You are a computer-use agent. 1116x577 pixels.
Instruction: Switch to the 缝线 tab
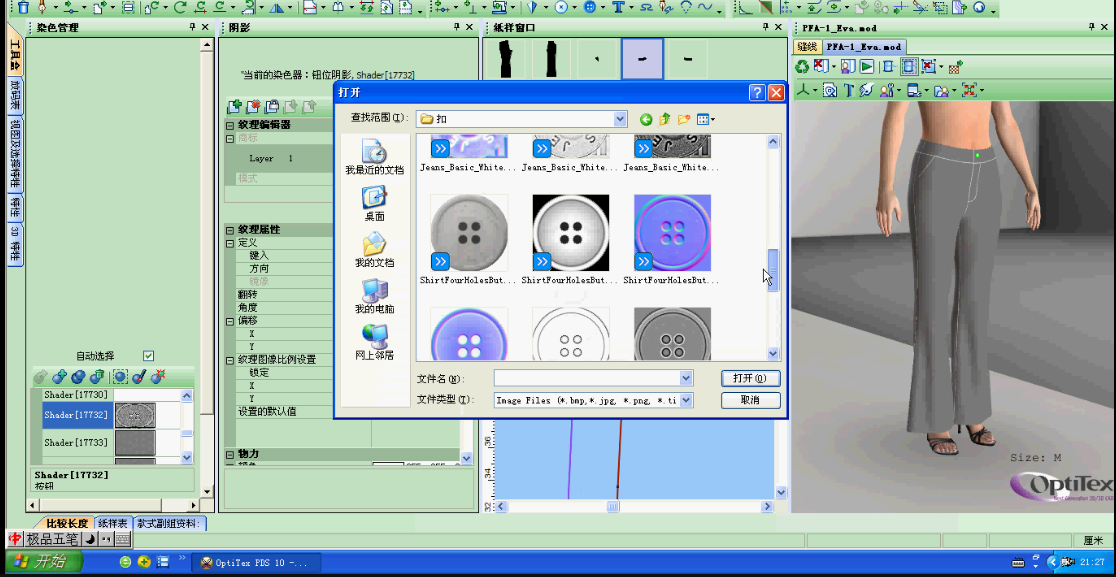tap(807, 47)
